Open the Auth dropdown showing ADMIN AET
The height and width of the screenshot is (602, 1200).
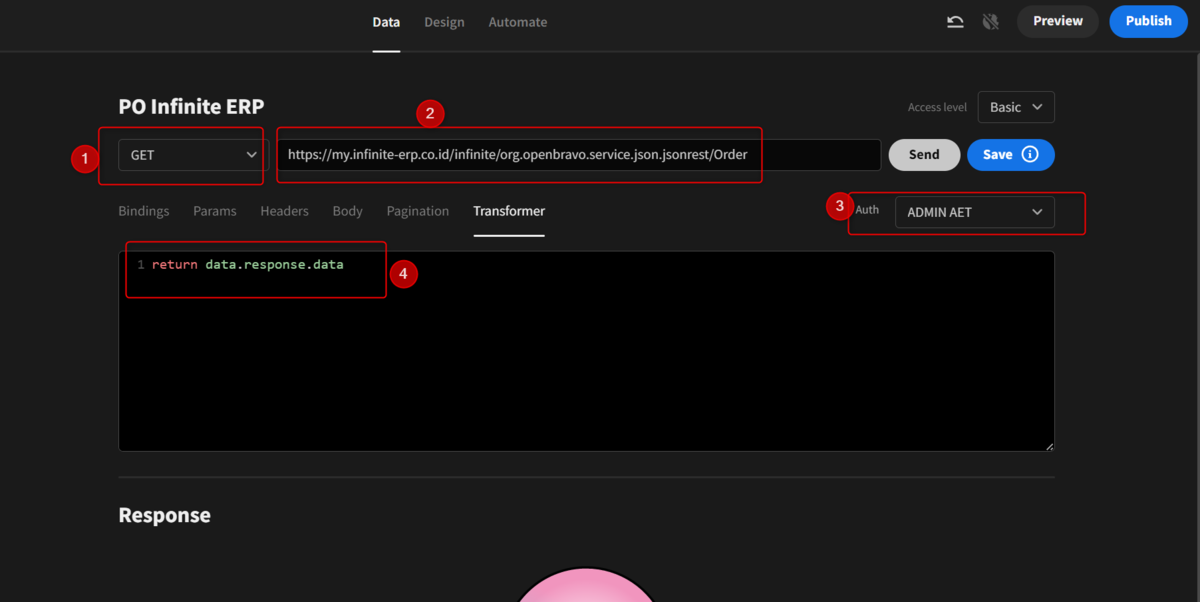point(974,212)
